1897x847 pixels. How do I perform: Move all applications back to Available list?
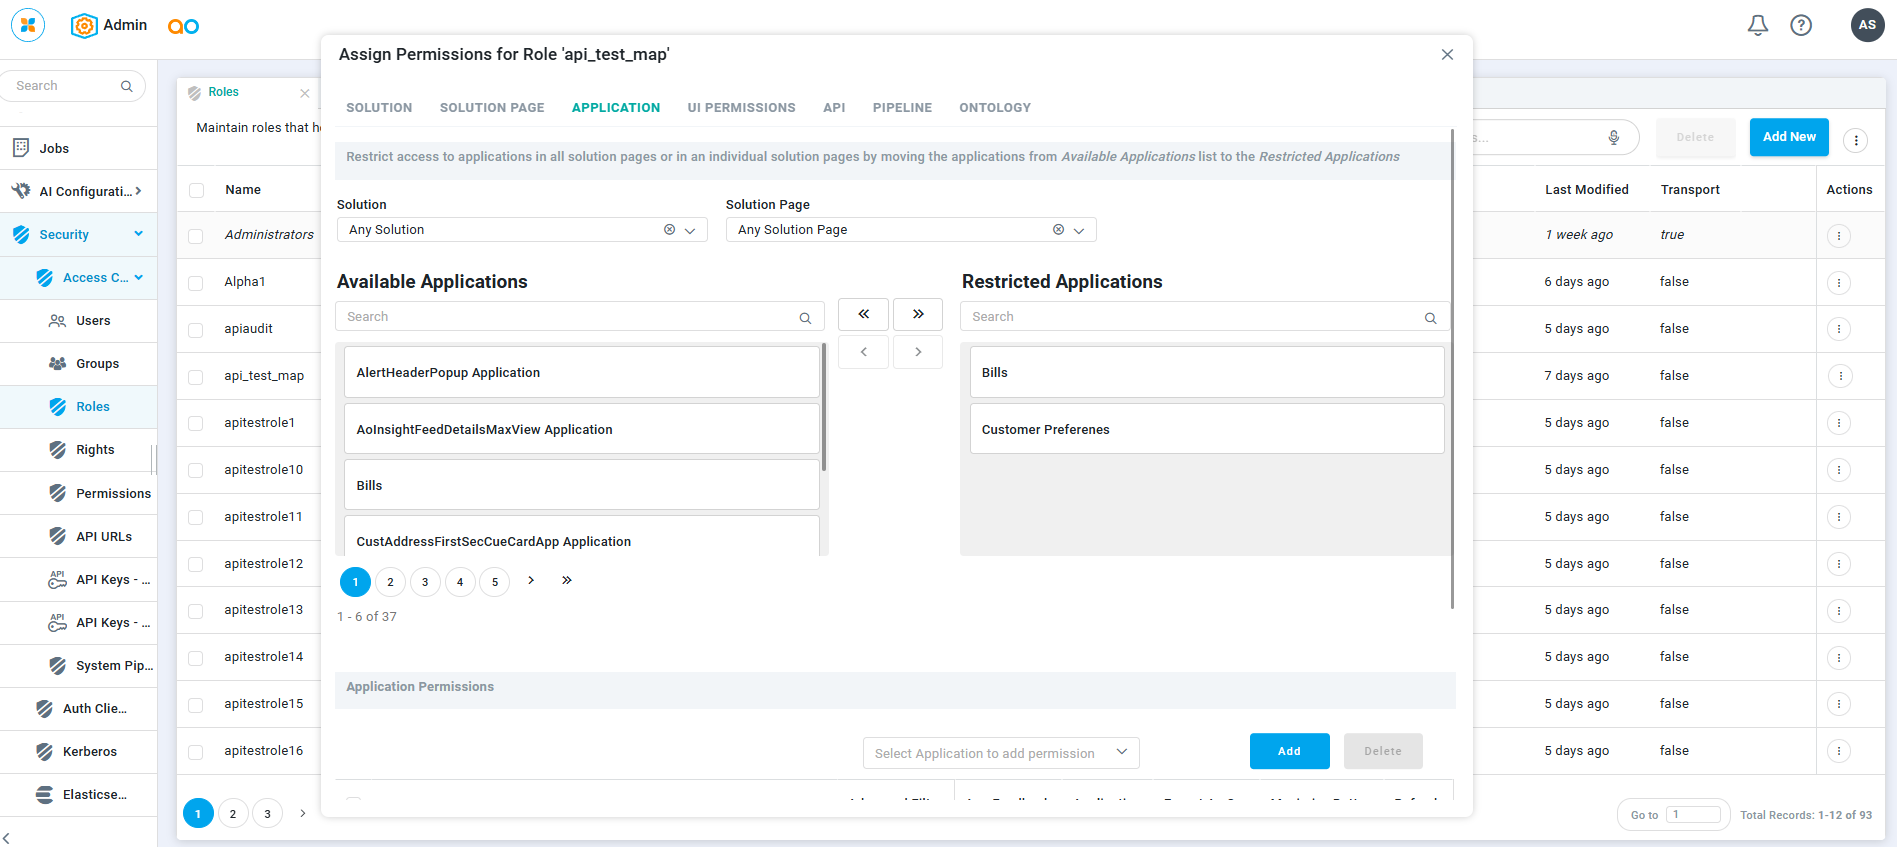click(863, 314)
